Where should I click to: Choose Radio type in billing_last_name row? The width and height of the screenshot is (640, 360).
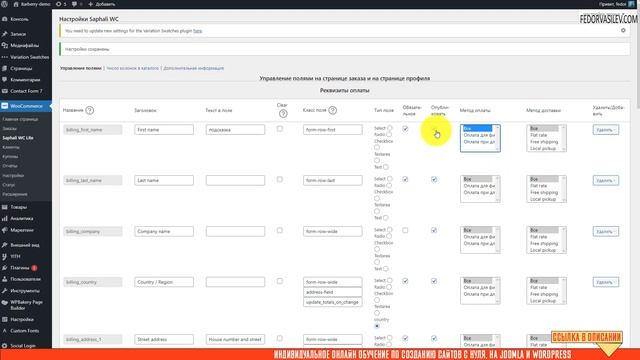click(x=389, y=185)
